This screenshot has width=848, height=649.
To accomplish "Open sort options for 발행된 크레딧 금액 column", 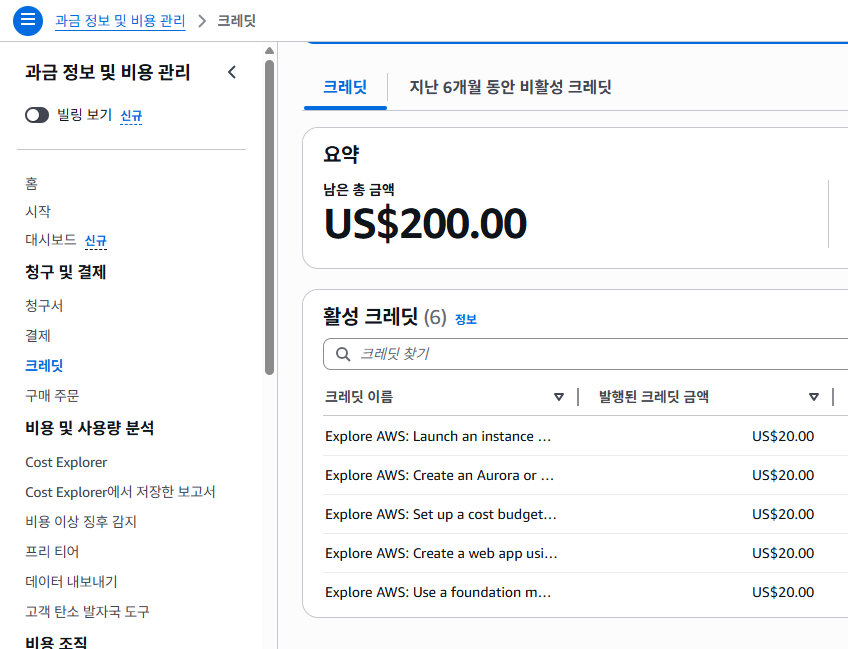I will pos(814,396).
